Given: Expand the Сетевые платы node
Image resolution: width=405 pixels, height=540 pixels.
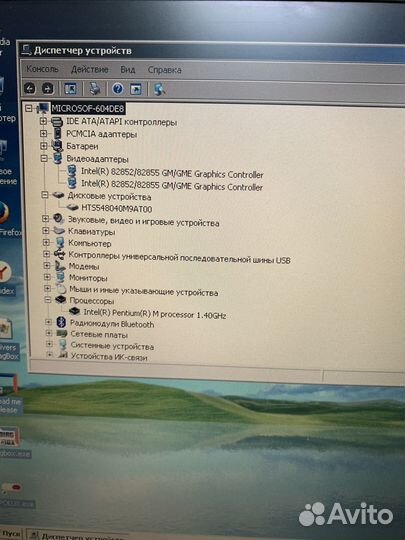Looking at the screenshot, I should 49,333.
